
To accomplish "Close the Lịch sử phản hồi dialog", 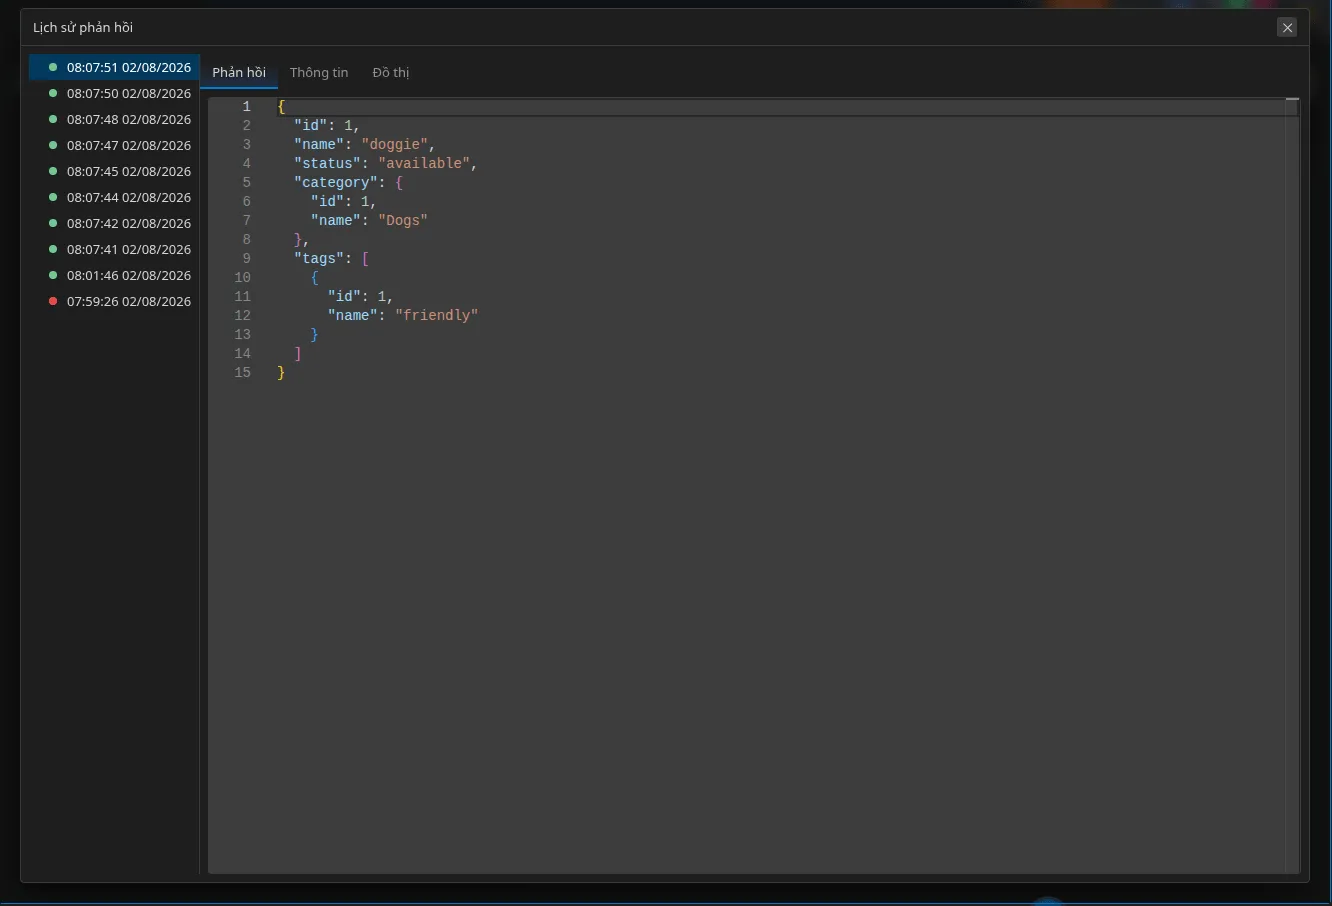I will 1287,28.
